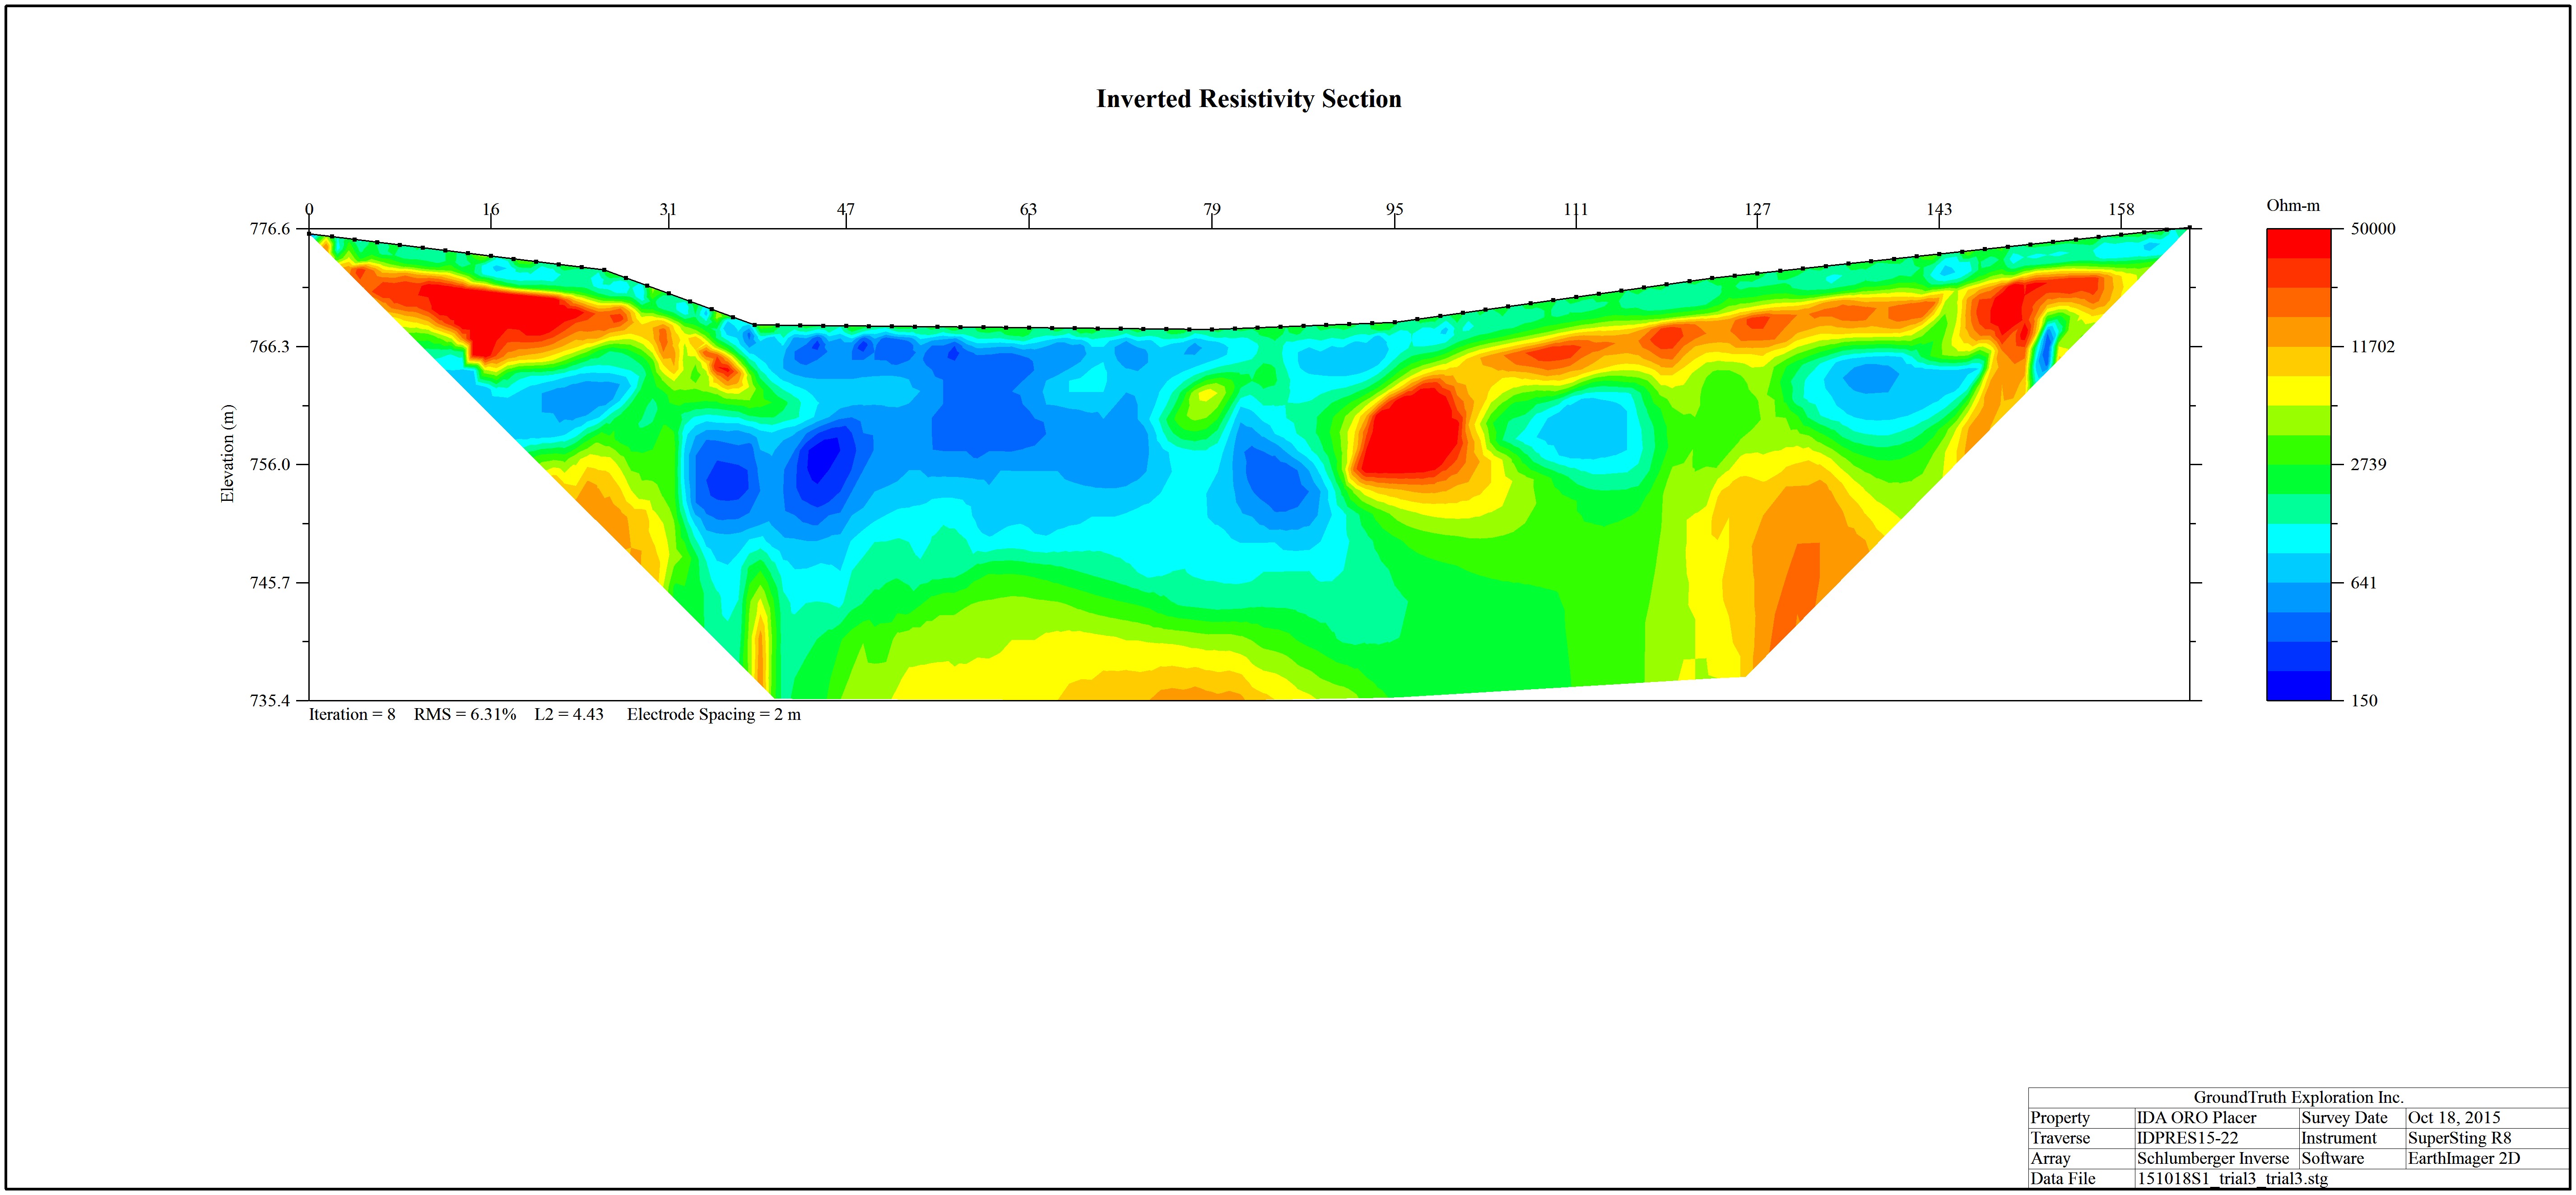Select the red 50000 color band
The image size is (2576, 1195).
(x=2298, y=243)
